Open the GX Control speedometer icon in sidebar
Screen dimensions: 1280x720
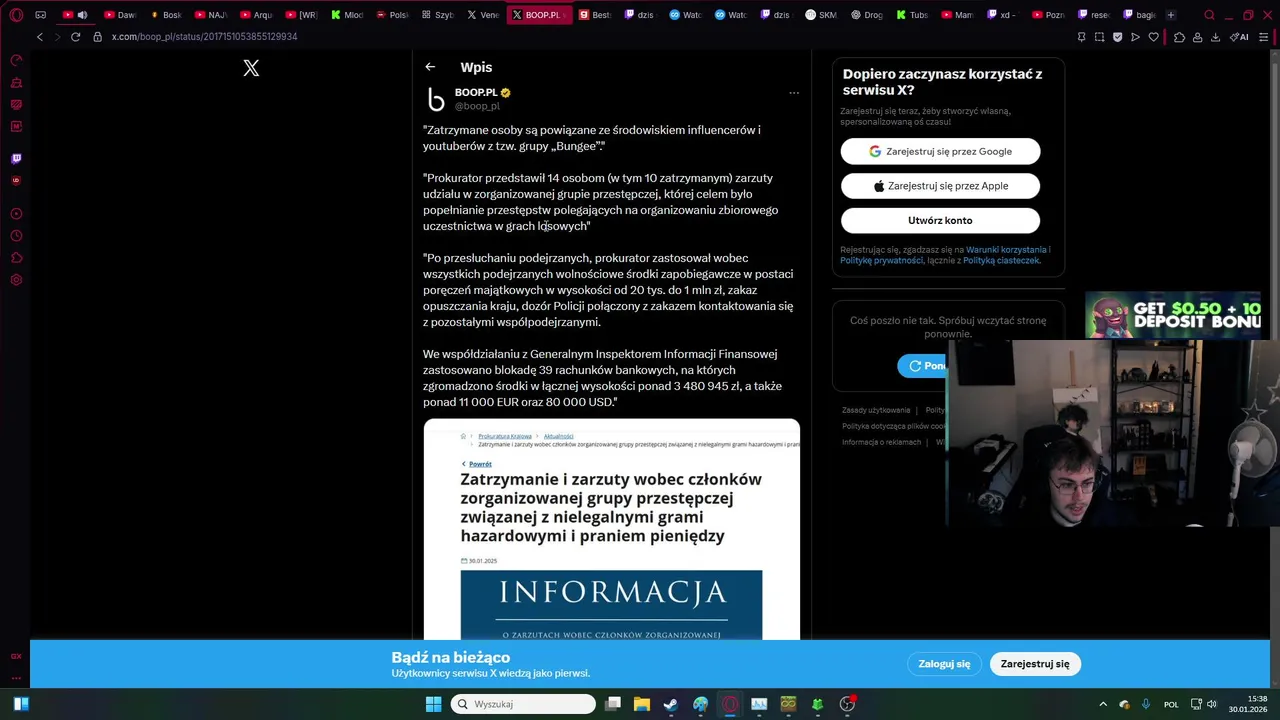pos(16,61)
